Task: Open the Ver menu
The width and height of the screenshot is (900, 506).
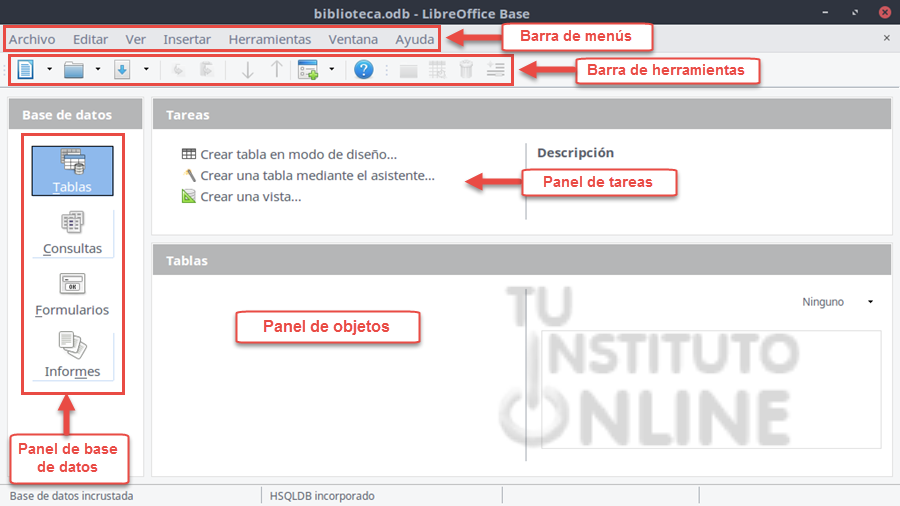Action: [135, 40]
